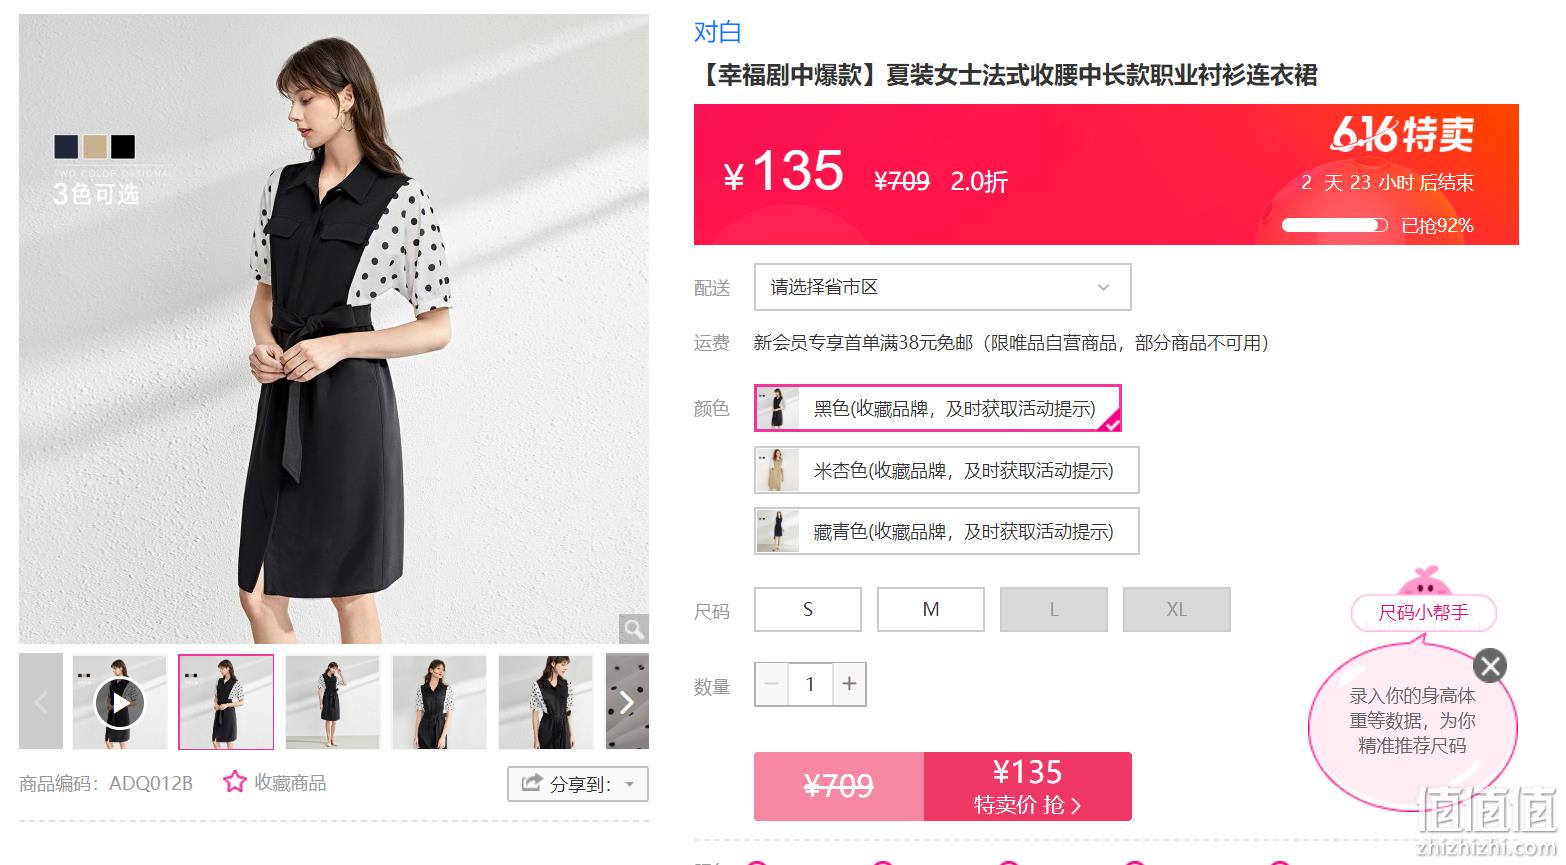Select the 黑色 color option
The width and height of the screenshot is (1566, 865).
[938, 408]
